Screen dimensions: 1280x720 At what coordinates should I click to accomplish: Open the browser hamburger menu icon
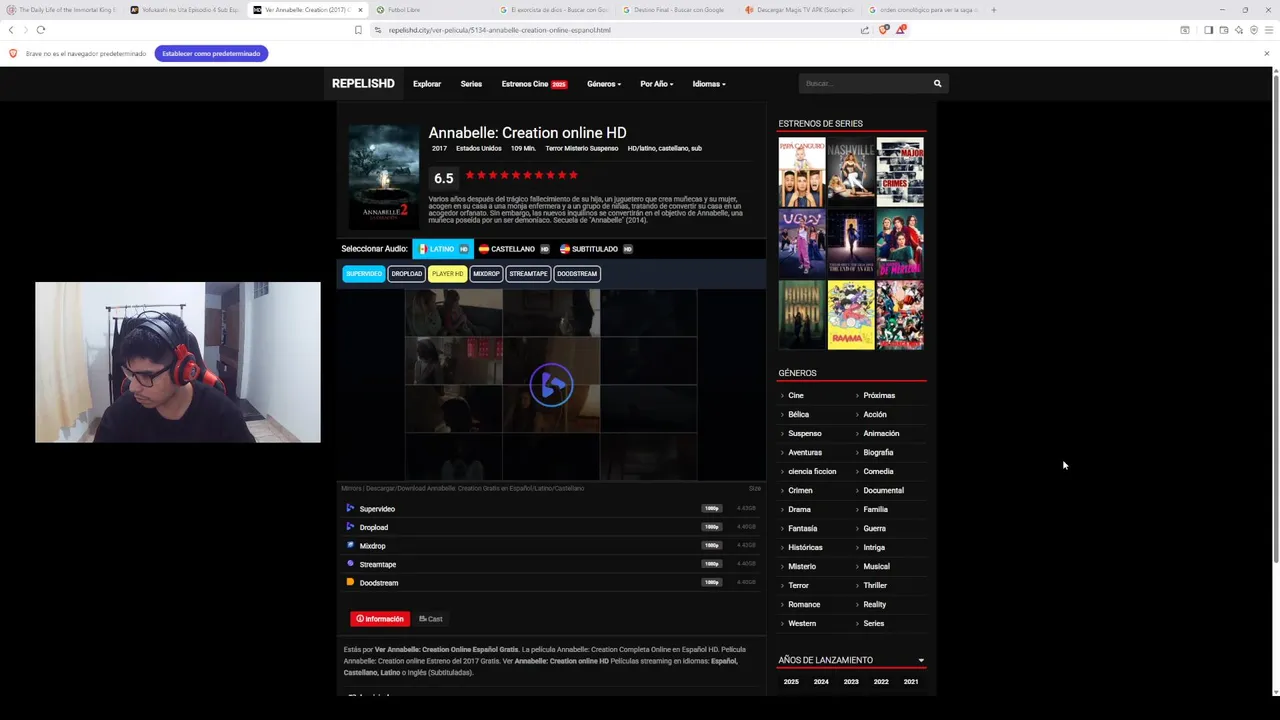[x=1269, y=30]
